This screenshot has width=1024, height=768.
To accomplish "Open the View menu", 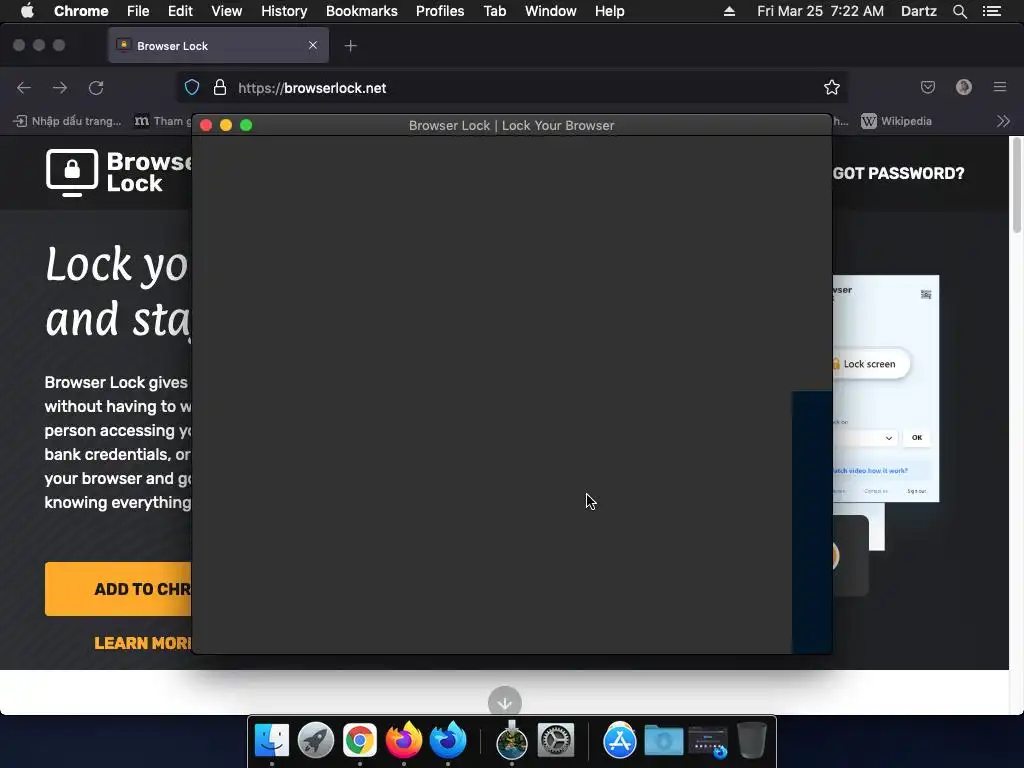I will point(227,11).
